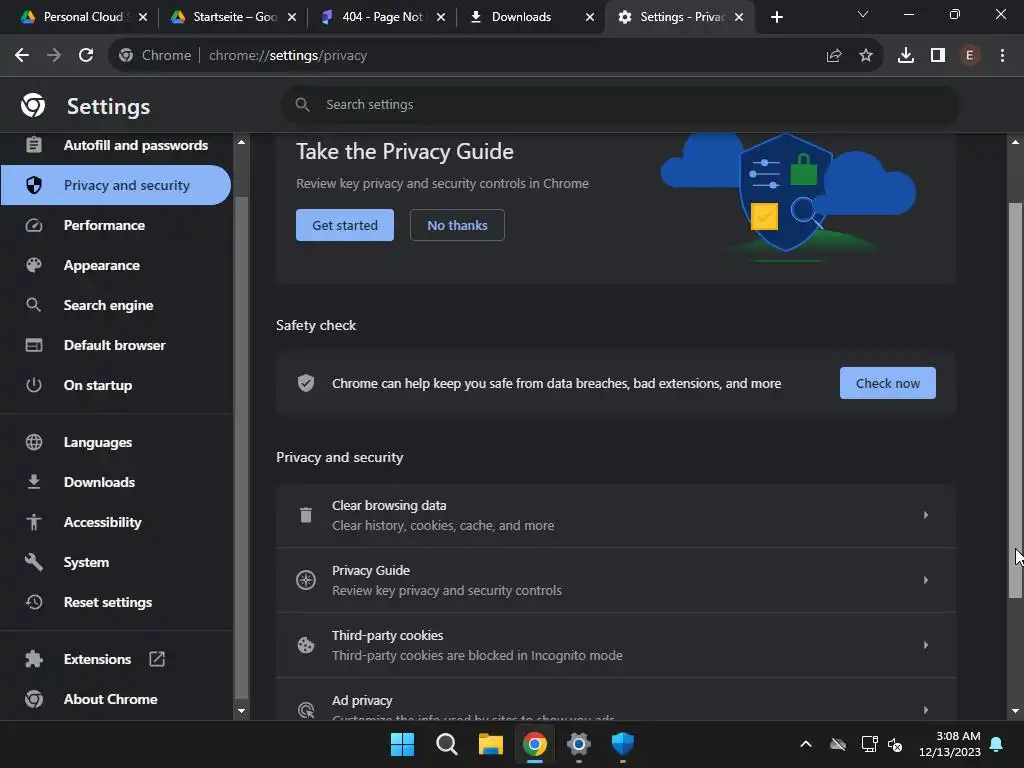Click the Accessibility figure icon
This screenshot has width=1024, height=768.
[x=34, y=522]
